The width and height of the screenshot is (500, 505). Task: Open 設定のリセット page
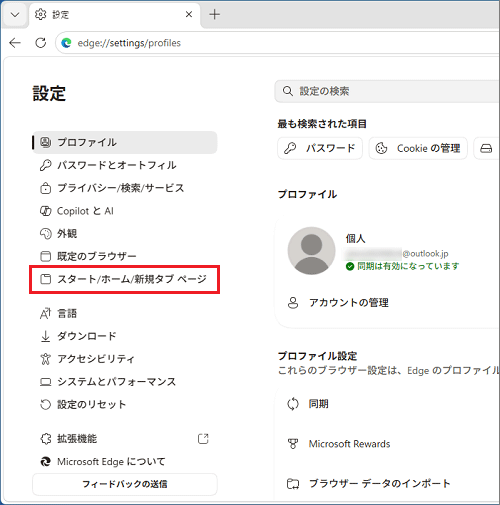[125, 404]
